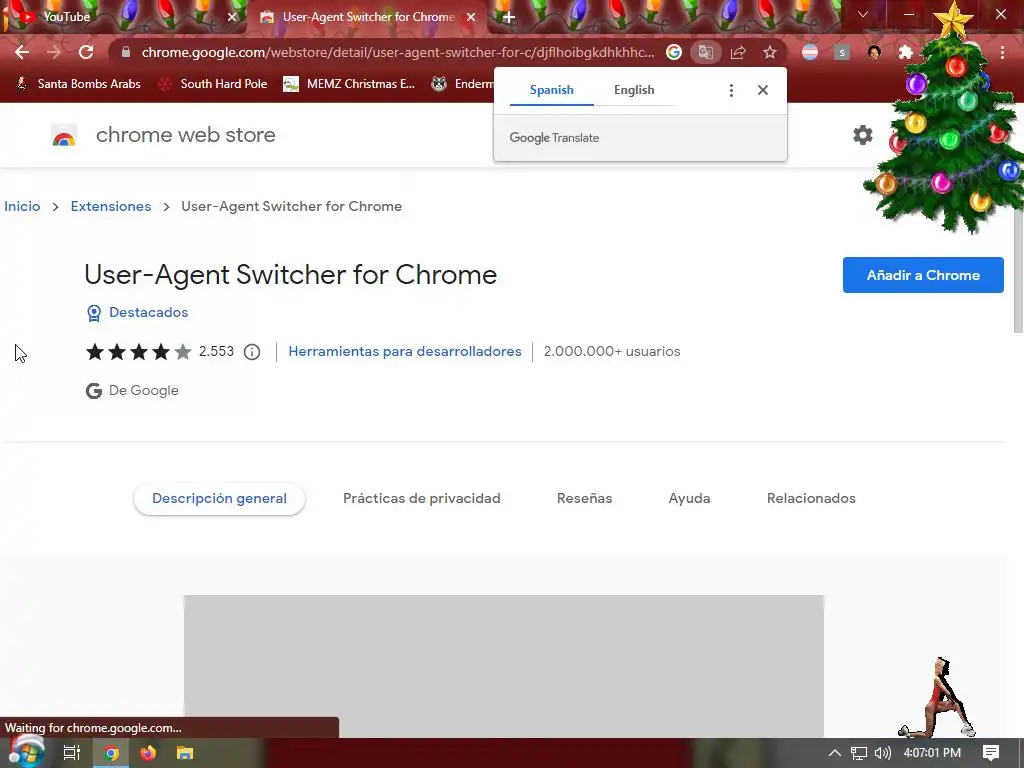
Task: Close the User-Agent Switcher tab
Action: pyautogui.click(x=471, y=17)
